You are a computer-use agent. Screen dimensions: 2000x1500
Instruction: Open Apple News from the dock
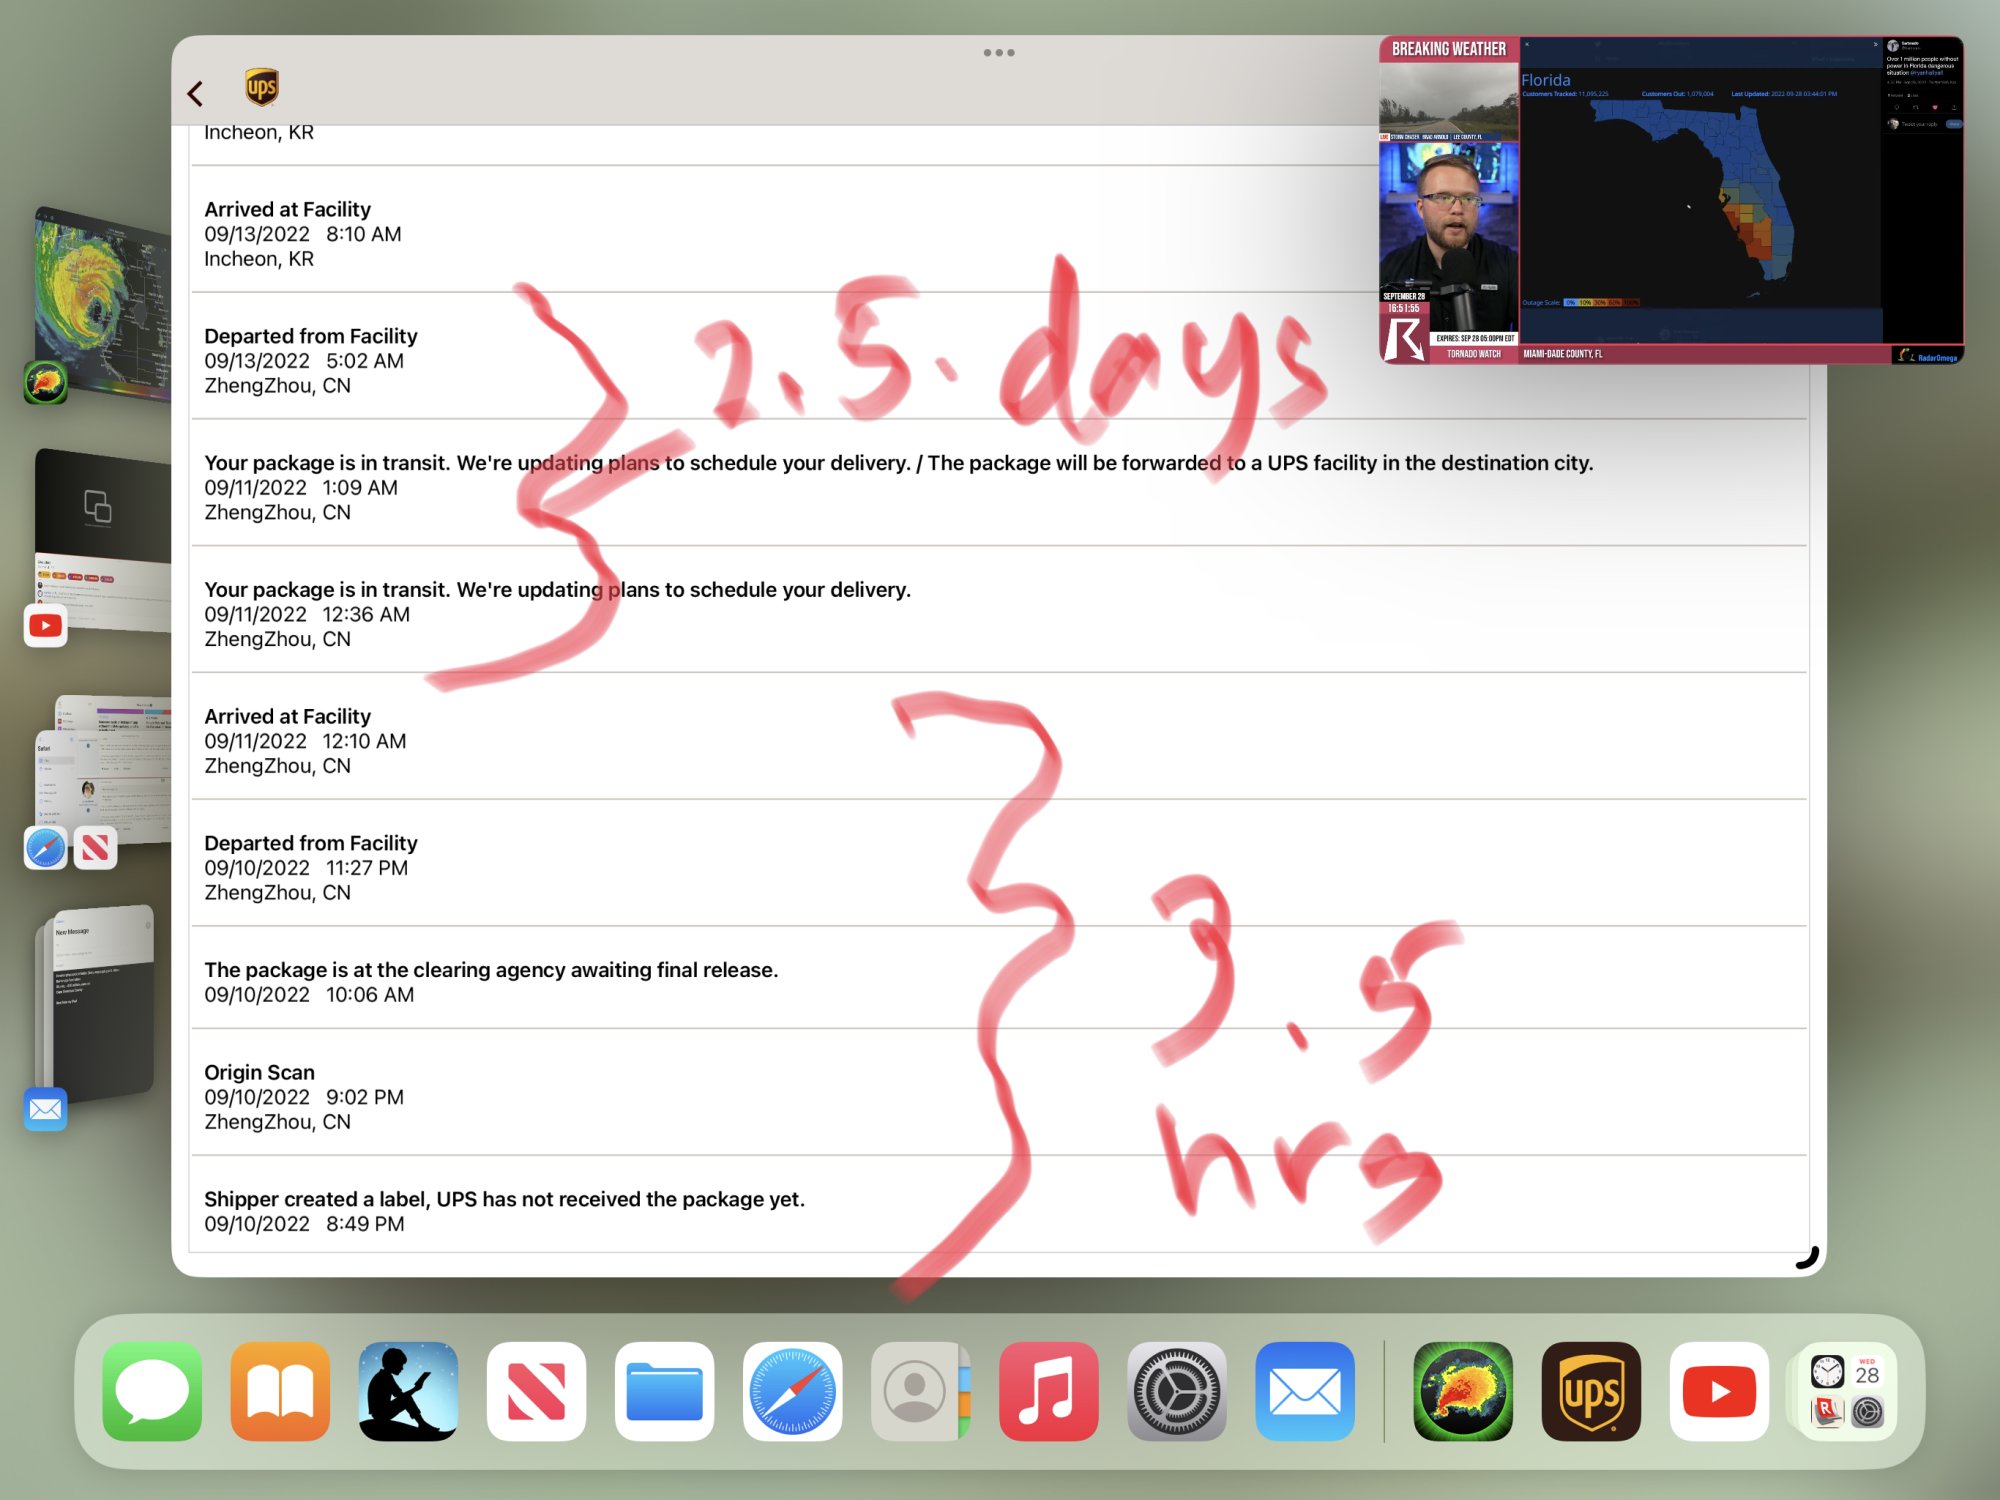[x=536, y=1391]
